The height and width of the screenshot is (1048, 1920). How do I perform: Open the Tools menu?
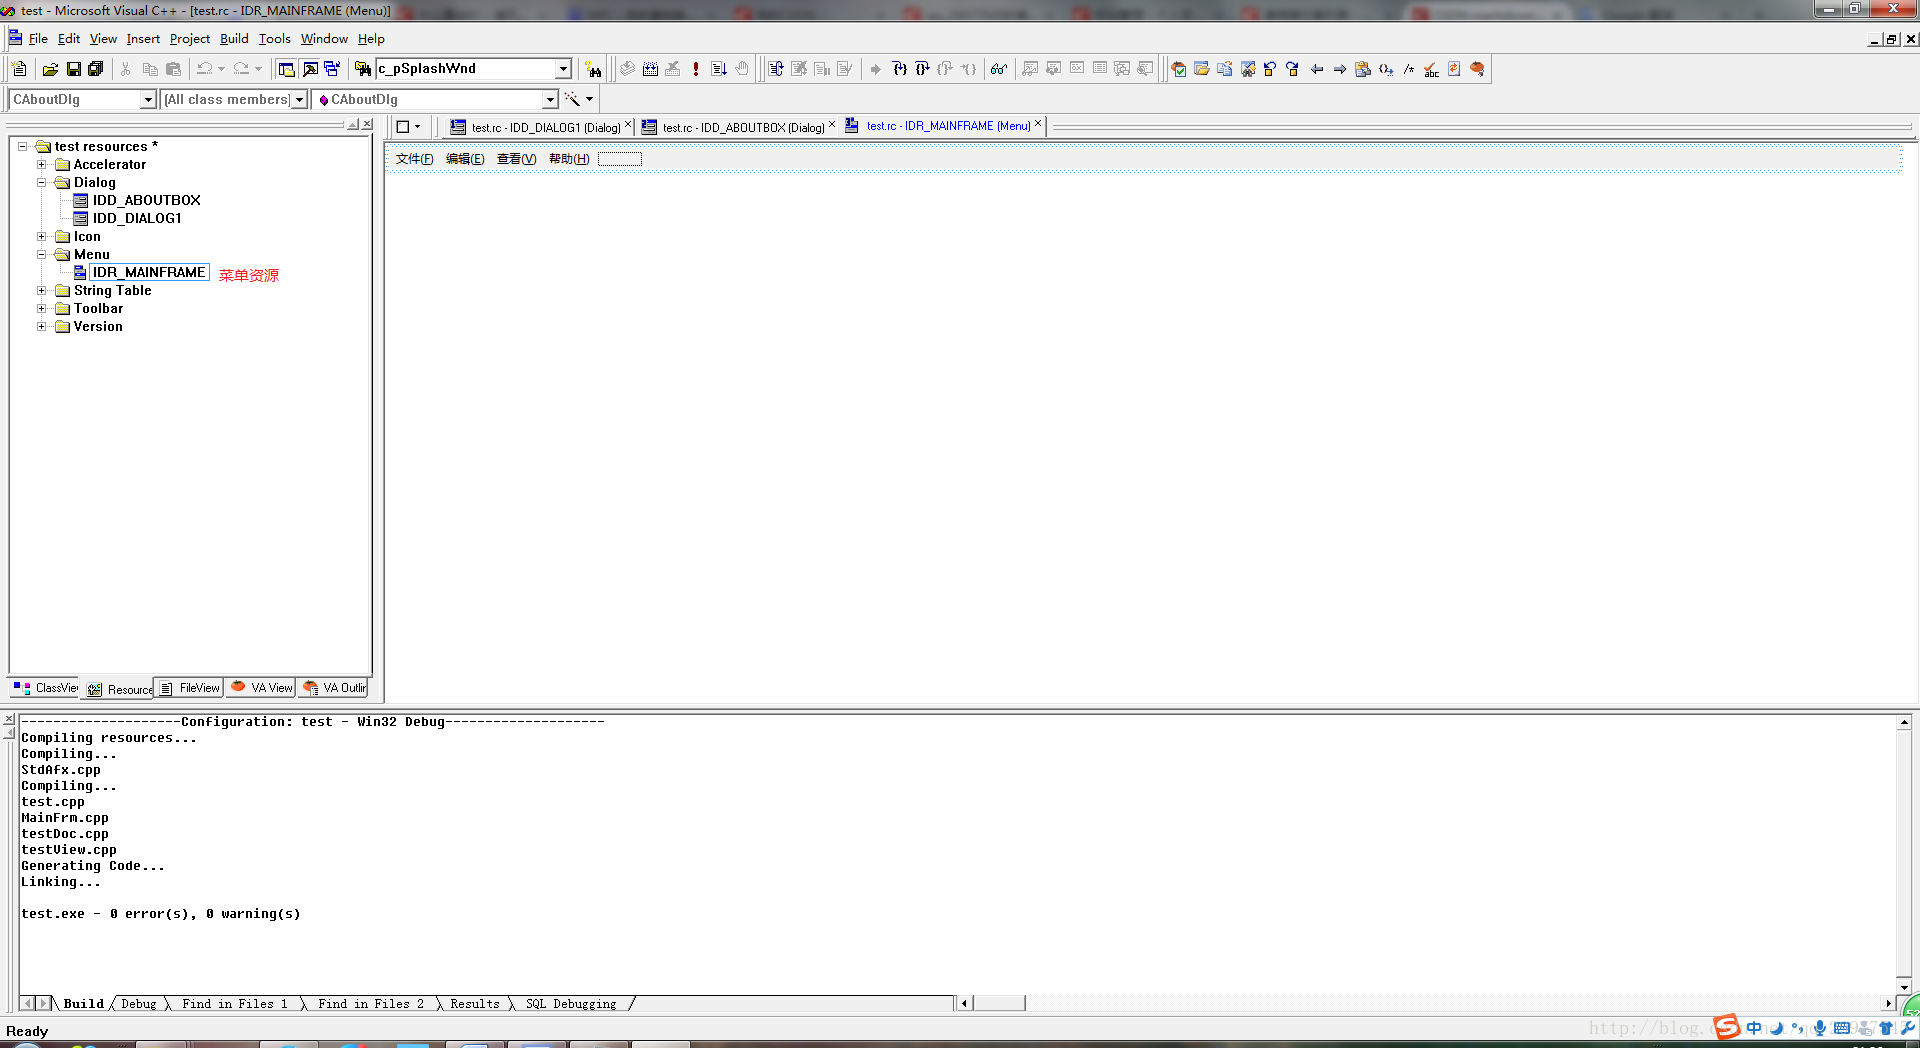coord(274,39)
